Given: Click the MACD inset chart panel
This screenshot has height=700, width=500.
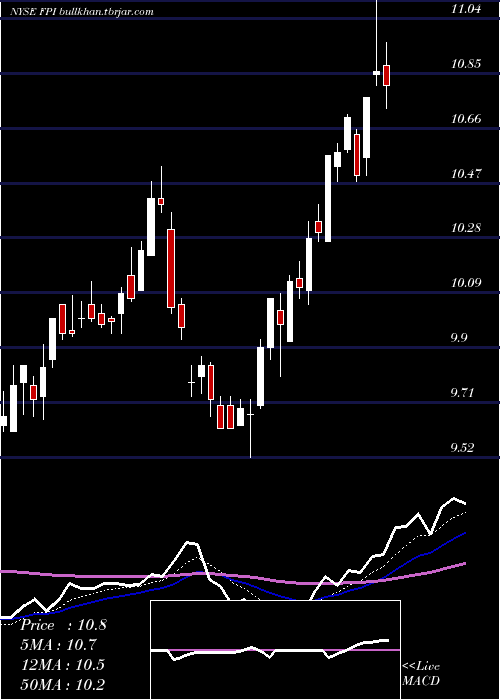Looking at the screenshot, I should [275, 650].
